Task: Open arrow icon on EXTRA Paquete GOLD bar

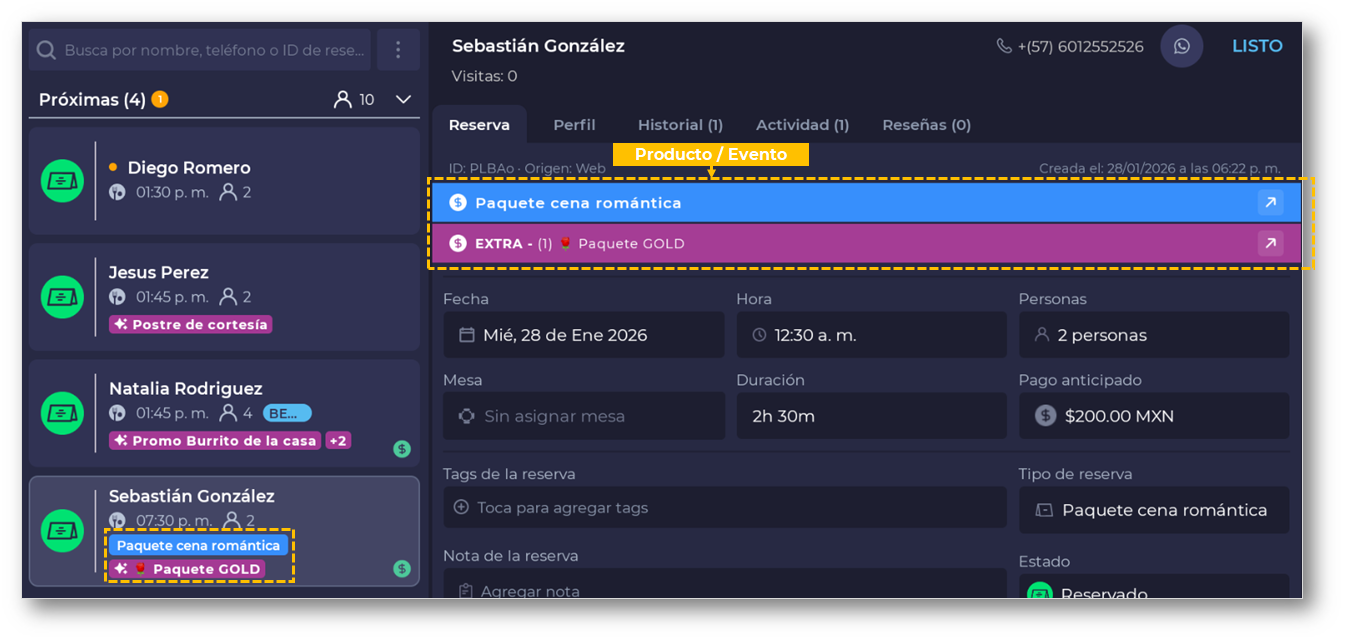Action: 1270,243
